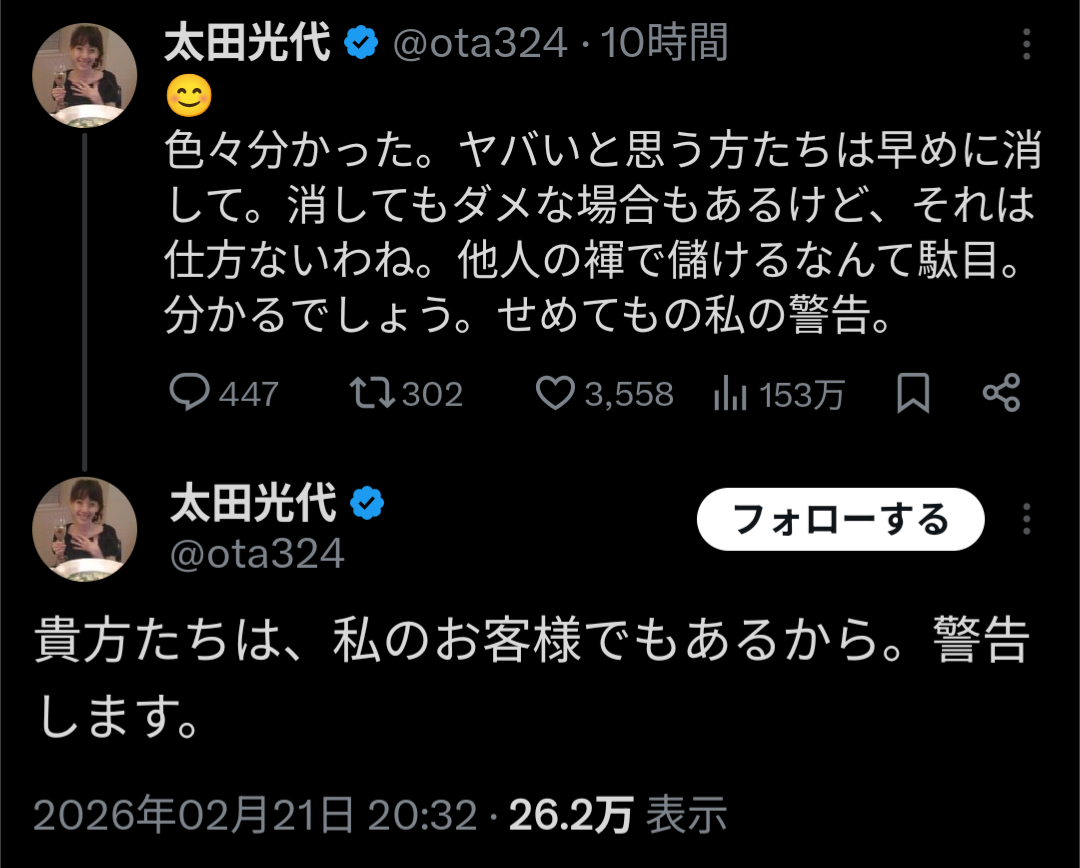This screenshot has width=1080, height=868.
Task: Open the top tweet's profile avatar
Action: (x=84, y=76)
